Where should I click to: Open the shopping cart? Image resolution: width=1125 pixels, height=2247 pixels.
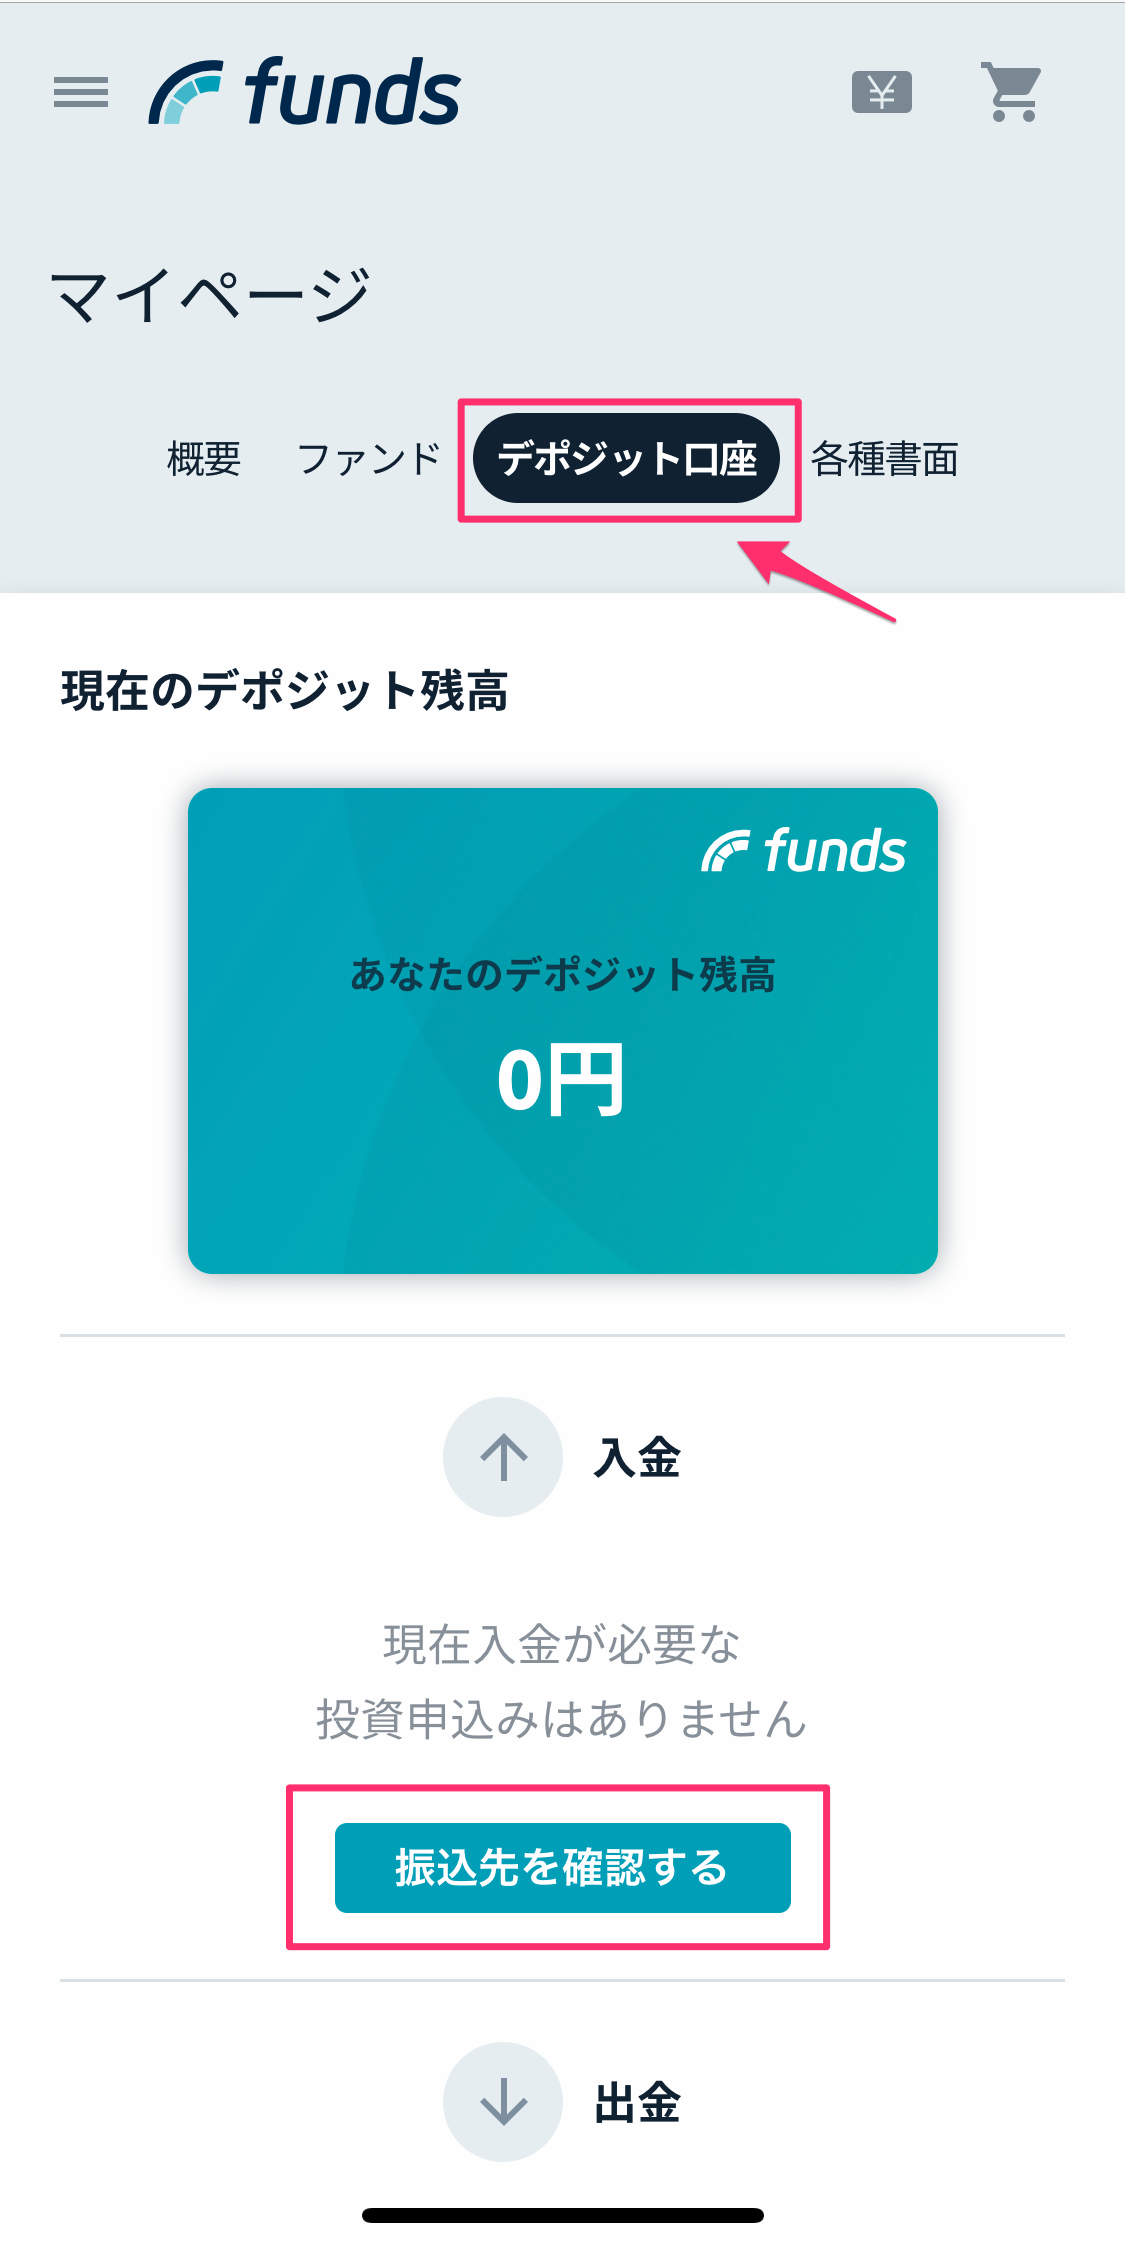1012,92
